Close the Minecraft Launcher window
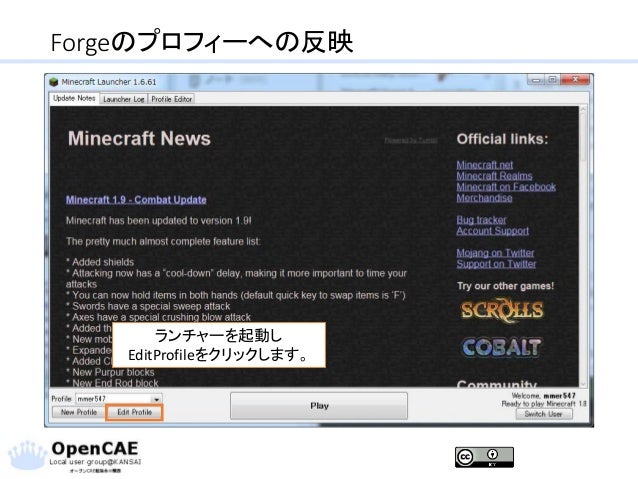The image size is (638, 479). (575, 80)
